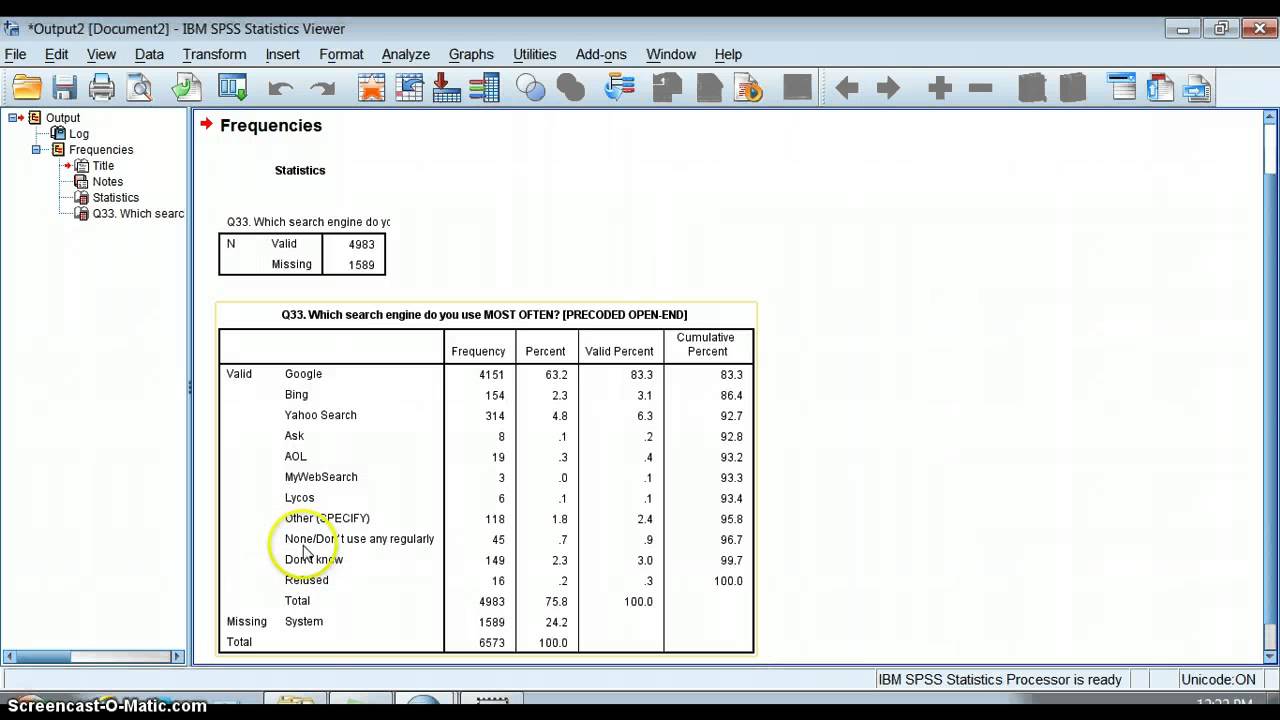The image size is (1280, 720).
Task: Select Statistics item in outline tree
Action: [x=115, y=198]
